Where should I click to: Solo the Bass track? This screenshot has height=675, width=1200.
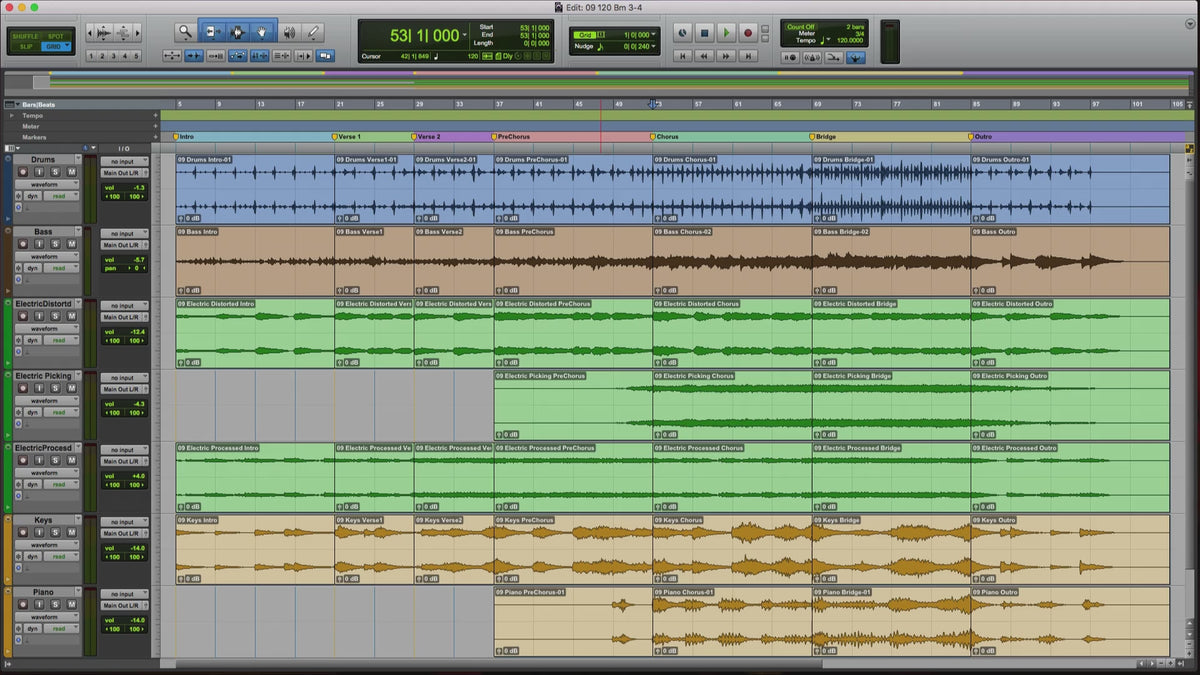(x=56, y=244)
